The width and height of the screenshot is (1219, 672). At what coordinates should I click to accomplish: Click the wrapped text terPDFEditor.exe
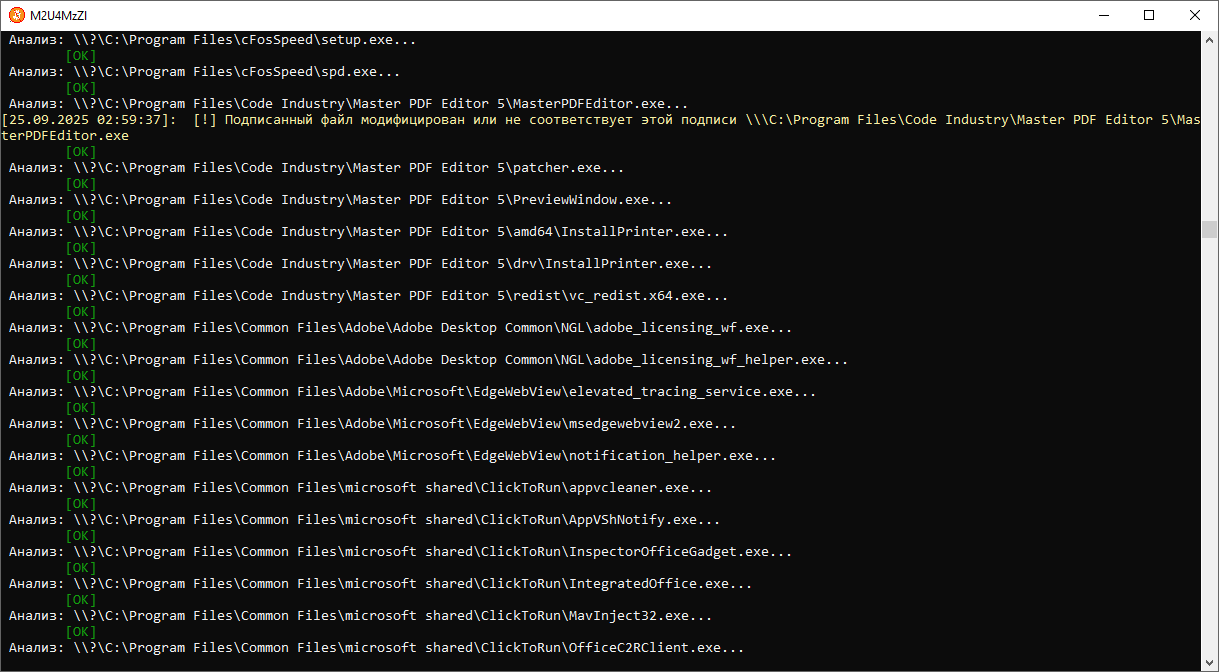65,136
